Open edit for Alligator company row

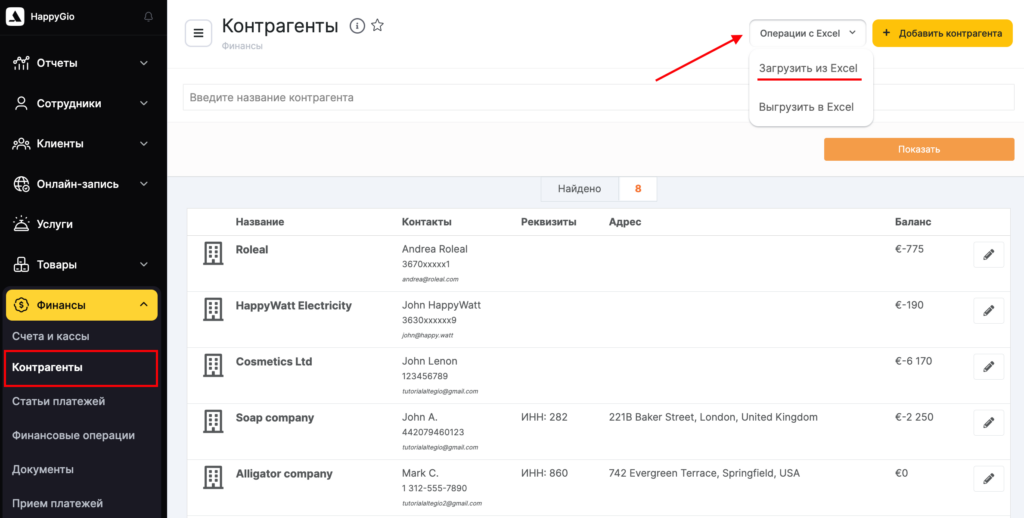pyautogui.click(x=988, y=479)
